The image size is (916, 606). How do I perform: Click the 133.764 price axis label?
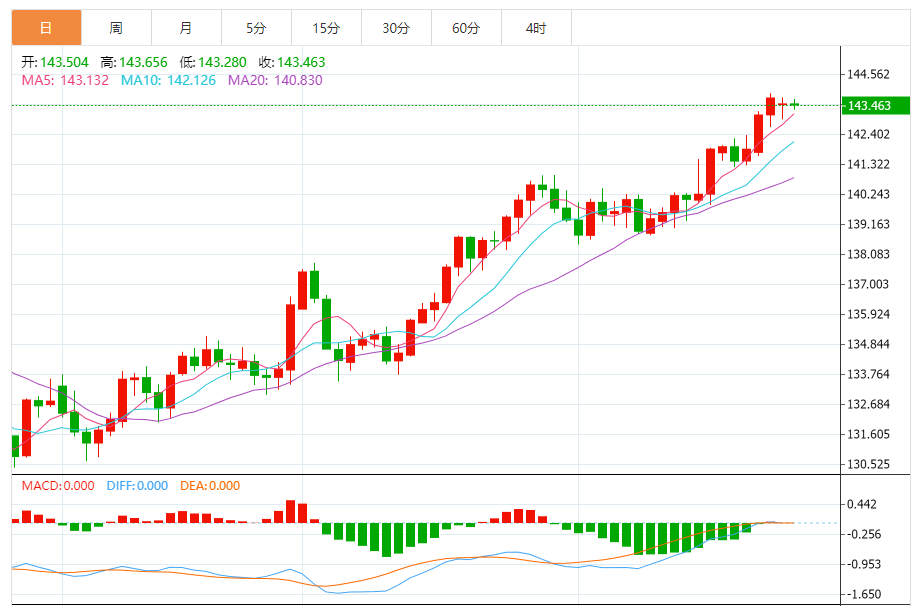pyautogui.click(x=869, y=374)
